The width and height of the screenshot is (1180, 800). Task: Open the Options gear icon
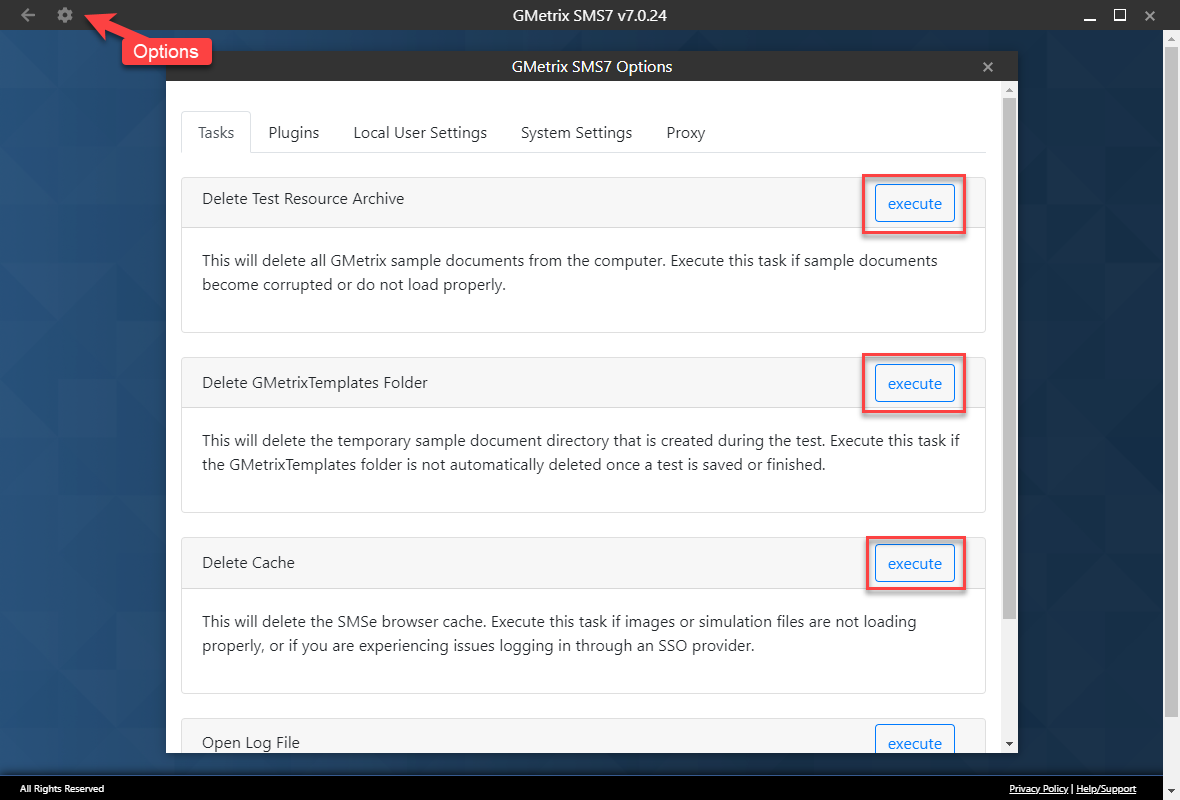[64, 15]
